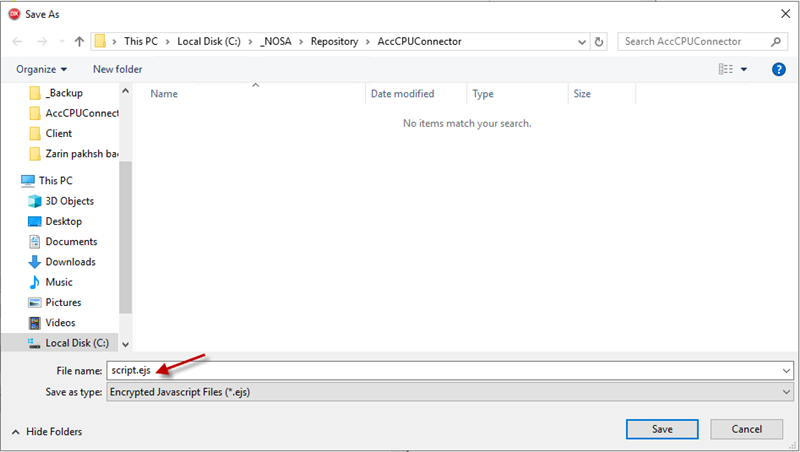Click the Up one level arrow
Image resolution: width=800 pixels, height=452 pixels.
(79, 42)
